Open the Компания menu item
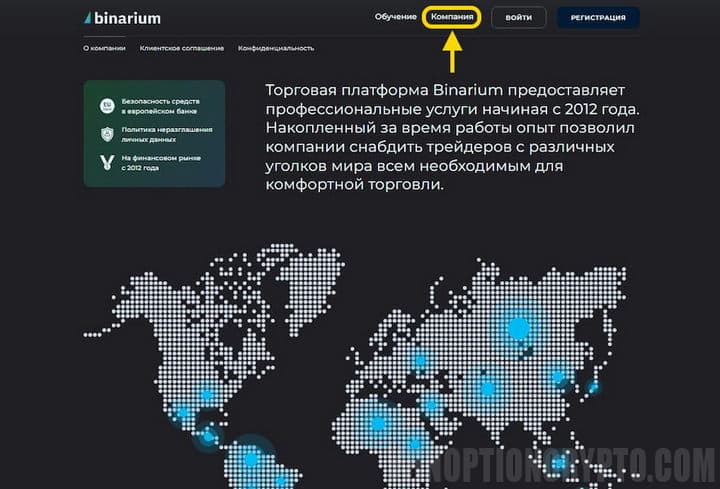Image resolution: width=720 pixels, height=489 pixels. pyautogui.click(x=452, y=17)
